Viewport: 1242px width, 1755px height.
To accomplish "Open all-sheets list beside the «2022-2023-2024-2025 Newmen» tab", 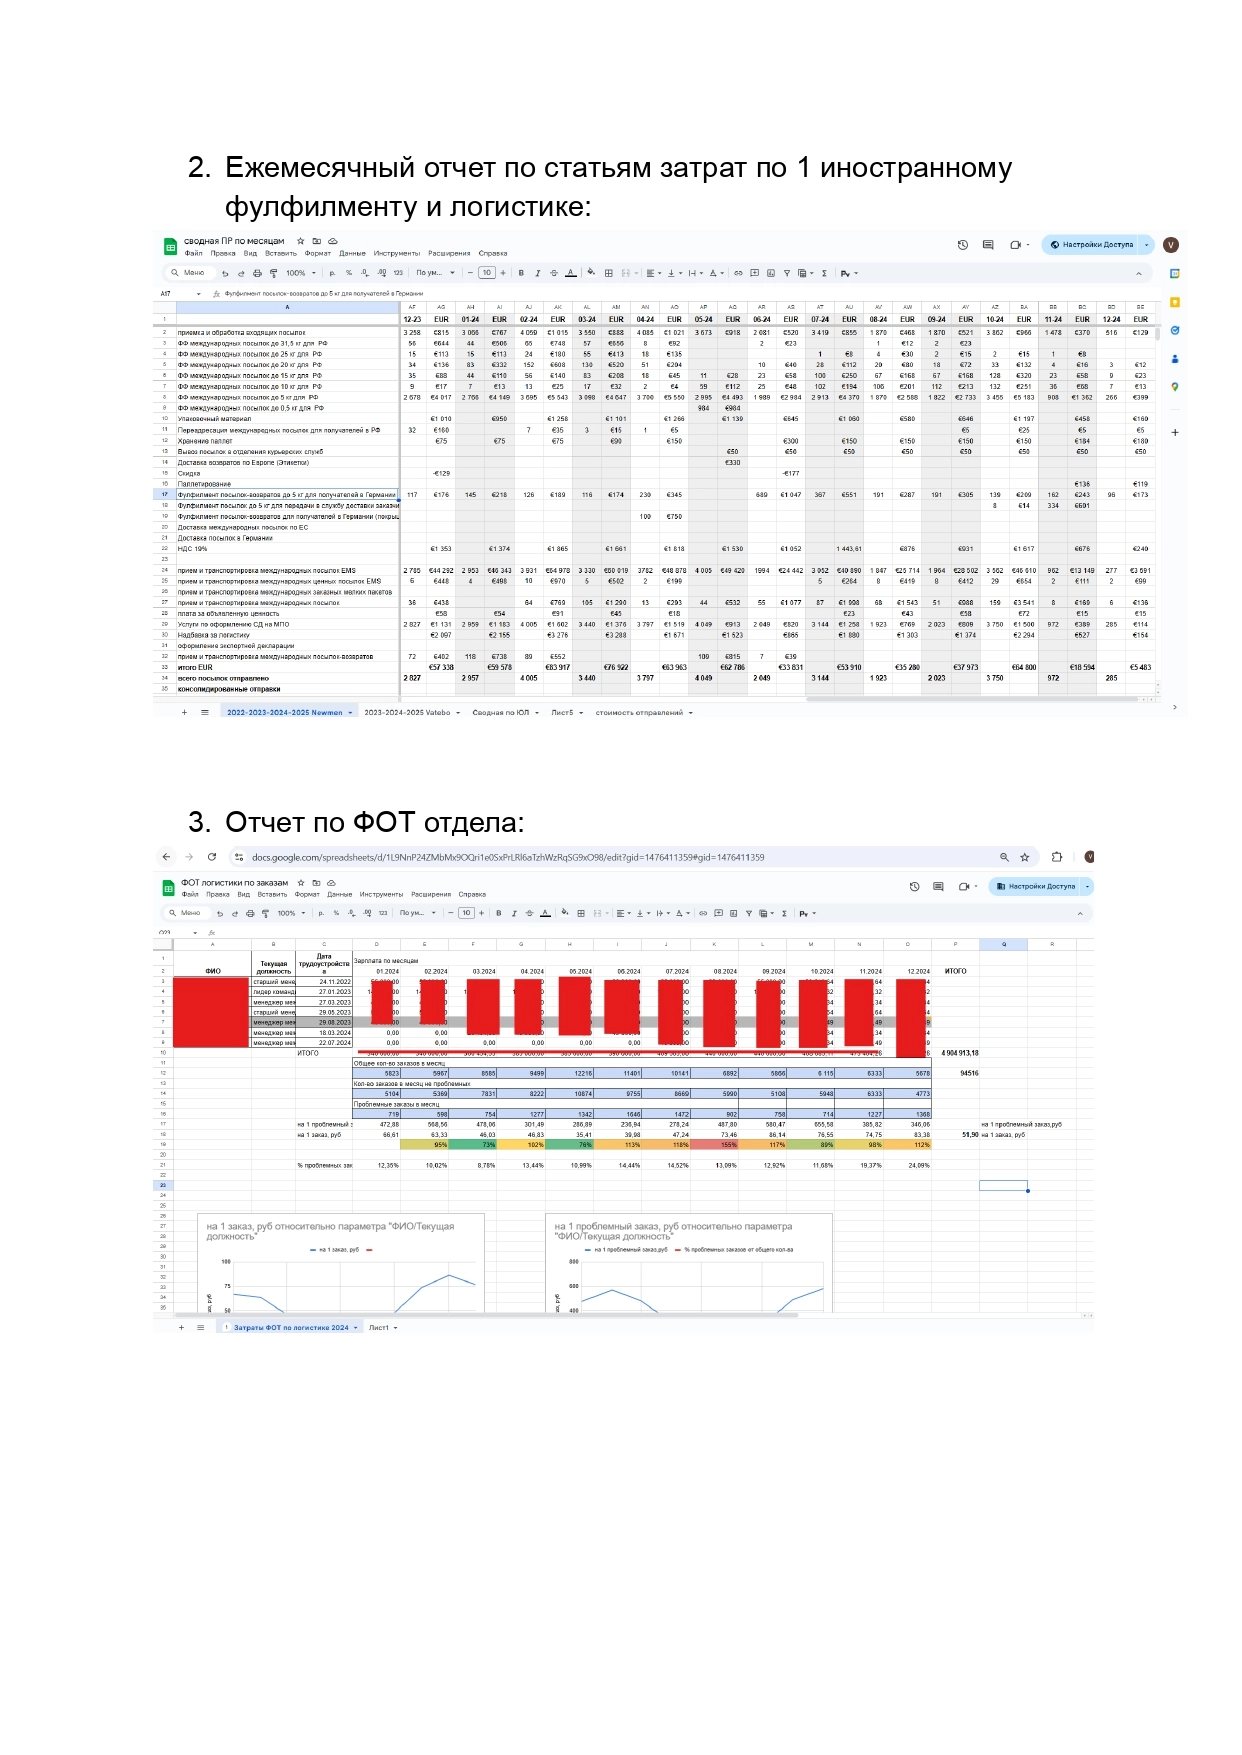I will pos(205,713).
